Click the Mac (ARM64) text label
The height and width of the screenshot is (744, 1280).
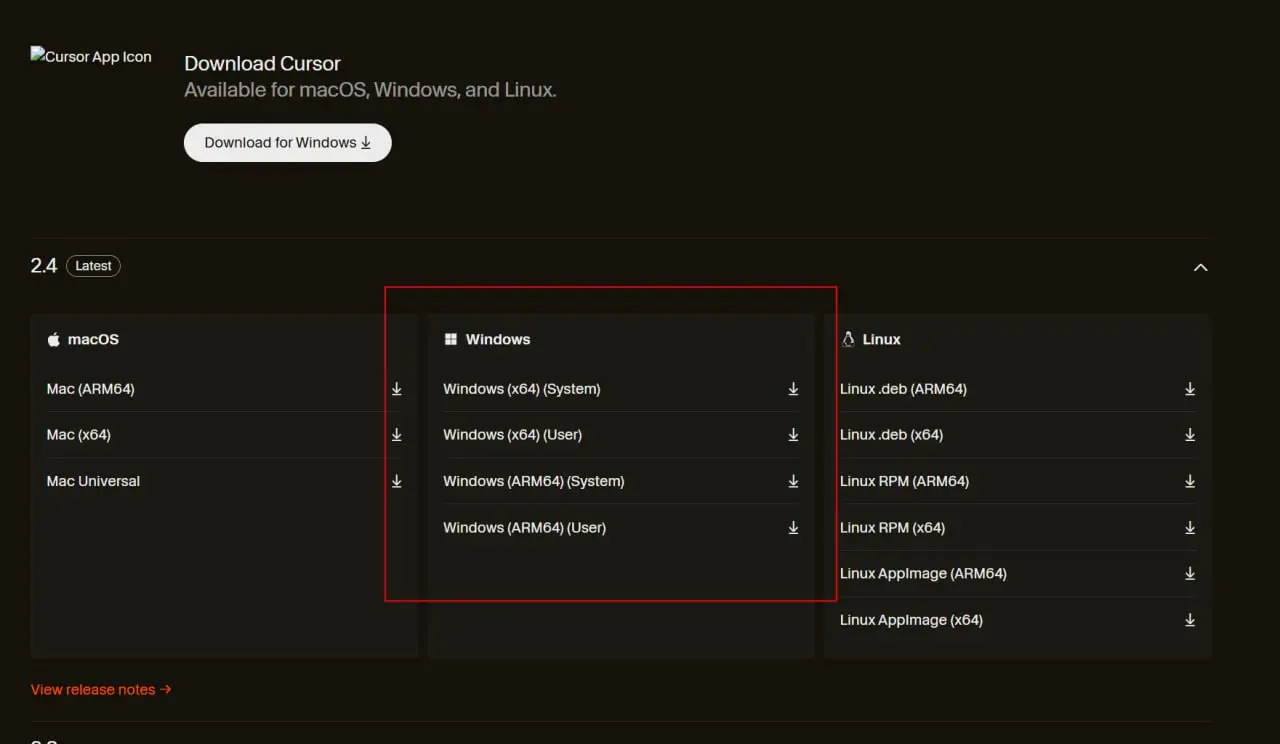pyautogui.click(x=90, y=389)
